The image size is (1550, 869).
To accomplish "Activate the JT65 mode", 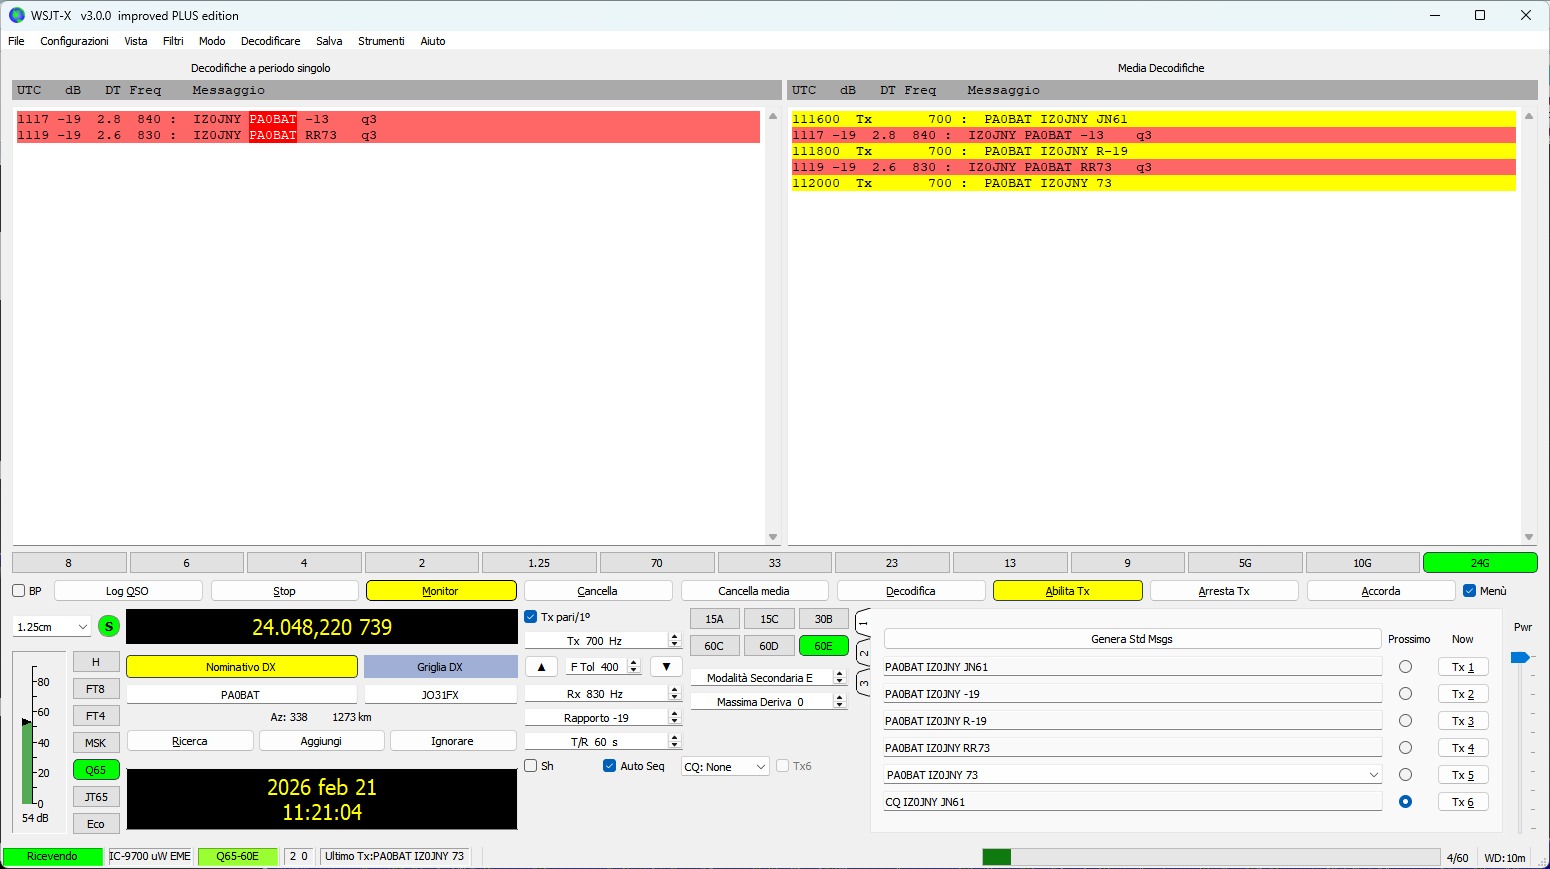I will (x=96, y=796).
